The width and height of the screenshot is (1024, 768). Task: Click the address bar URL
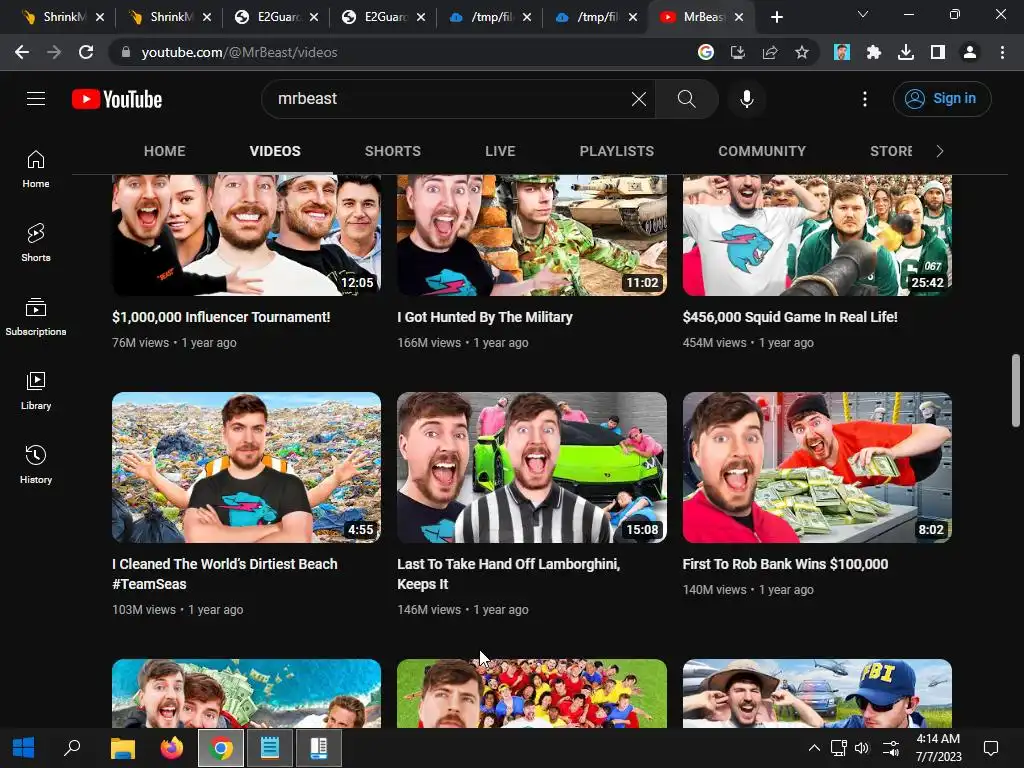point(240,52)
